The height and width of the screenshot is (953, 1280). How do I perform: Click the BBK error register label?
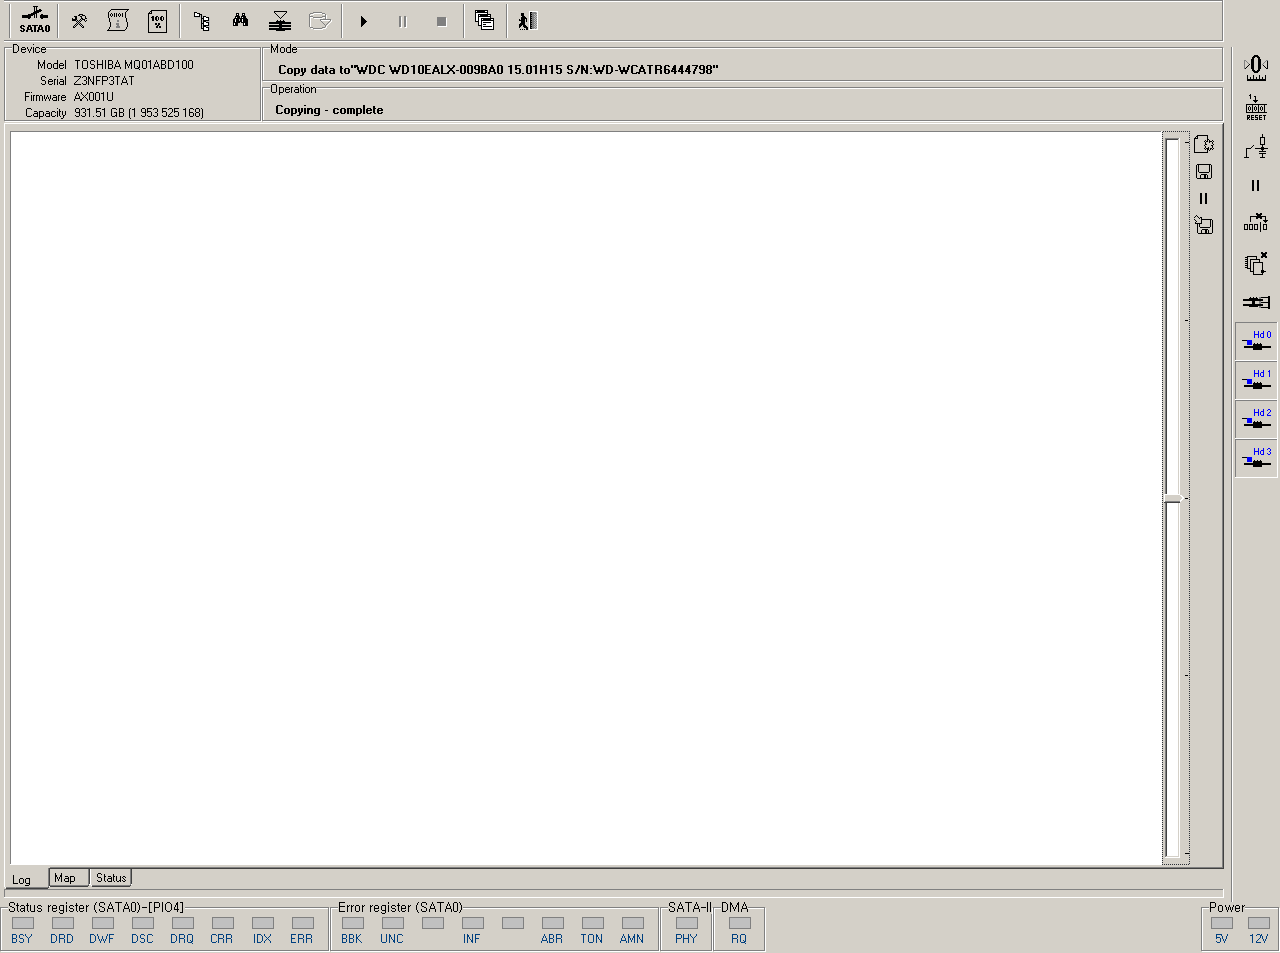tap(352, 939)
